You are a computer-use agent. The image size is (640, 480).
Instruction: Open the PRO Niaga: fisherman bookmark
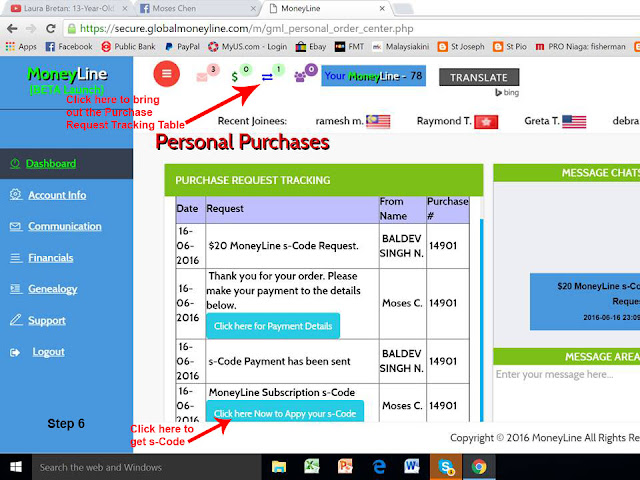(x=580, y=47)
